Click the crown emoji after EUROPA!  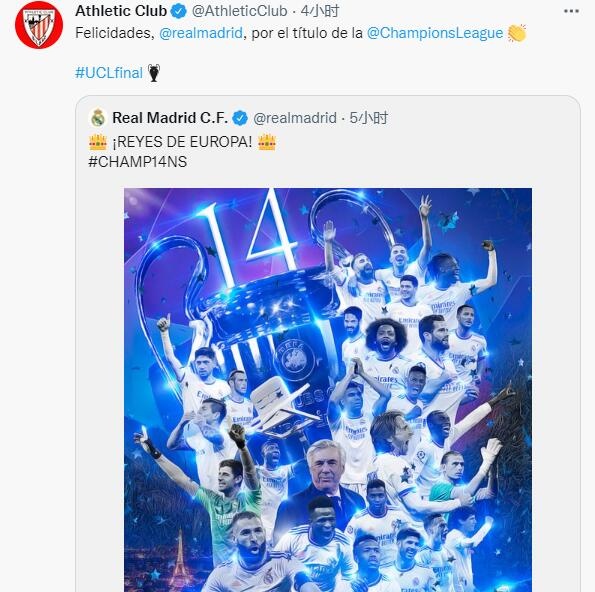[x=267, y=142]
